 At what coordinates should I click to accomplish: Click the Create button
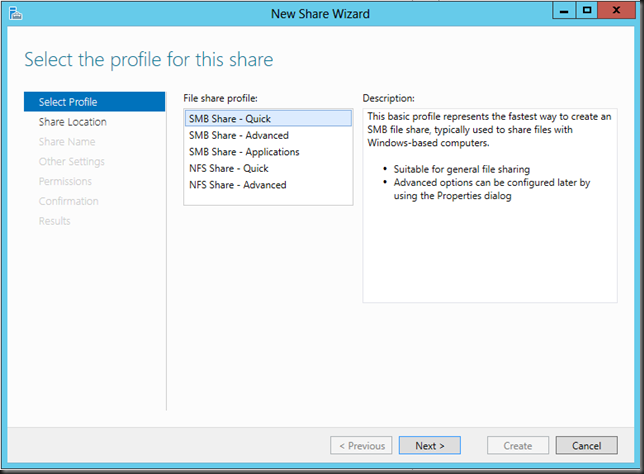click(x=518, y=445)
